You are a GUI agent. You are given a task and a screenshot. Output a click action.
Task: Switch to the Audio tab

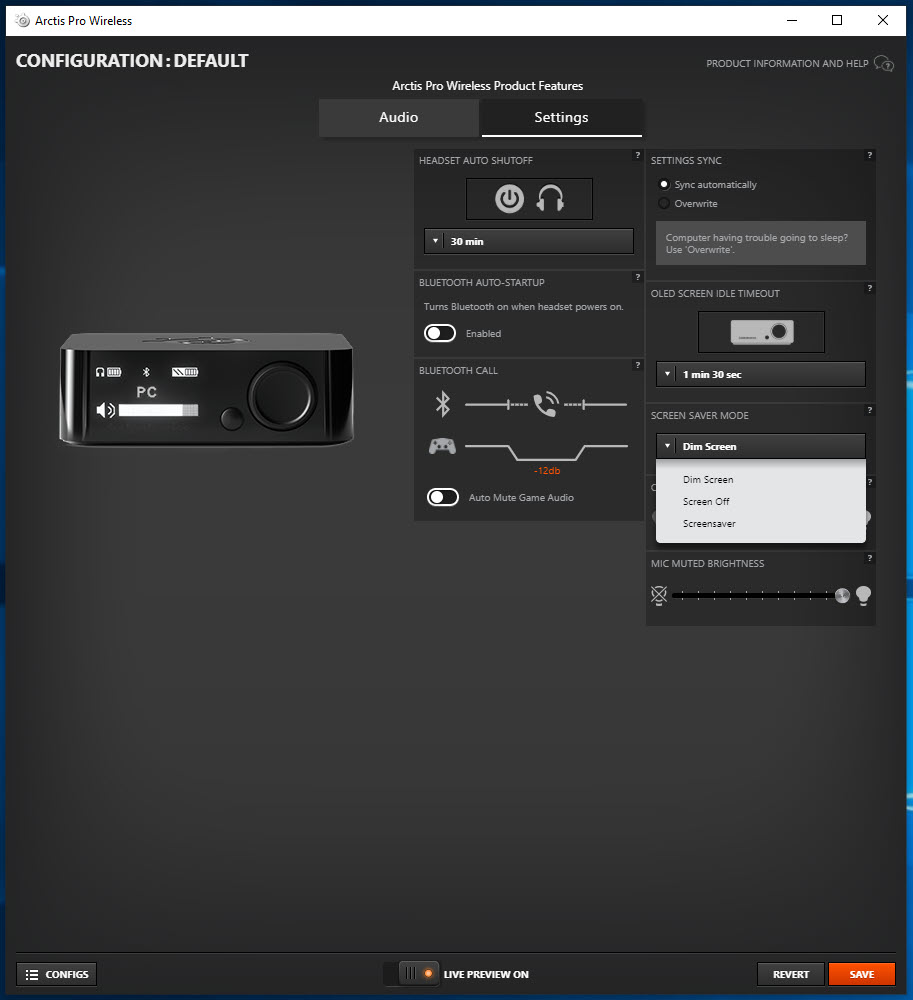pos(398,117)
